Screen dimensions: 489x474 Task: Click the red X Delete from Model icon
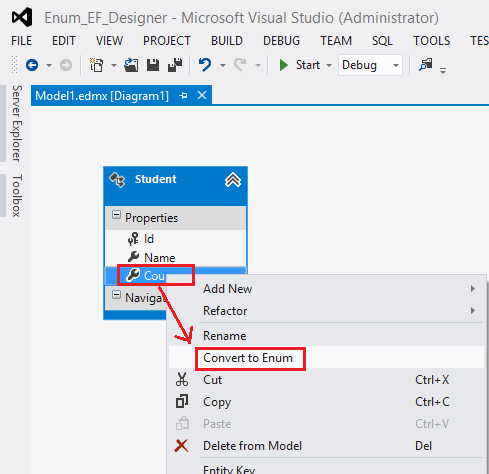[182, 446]
